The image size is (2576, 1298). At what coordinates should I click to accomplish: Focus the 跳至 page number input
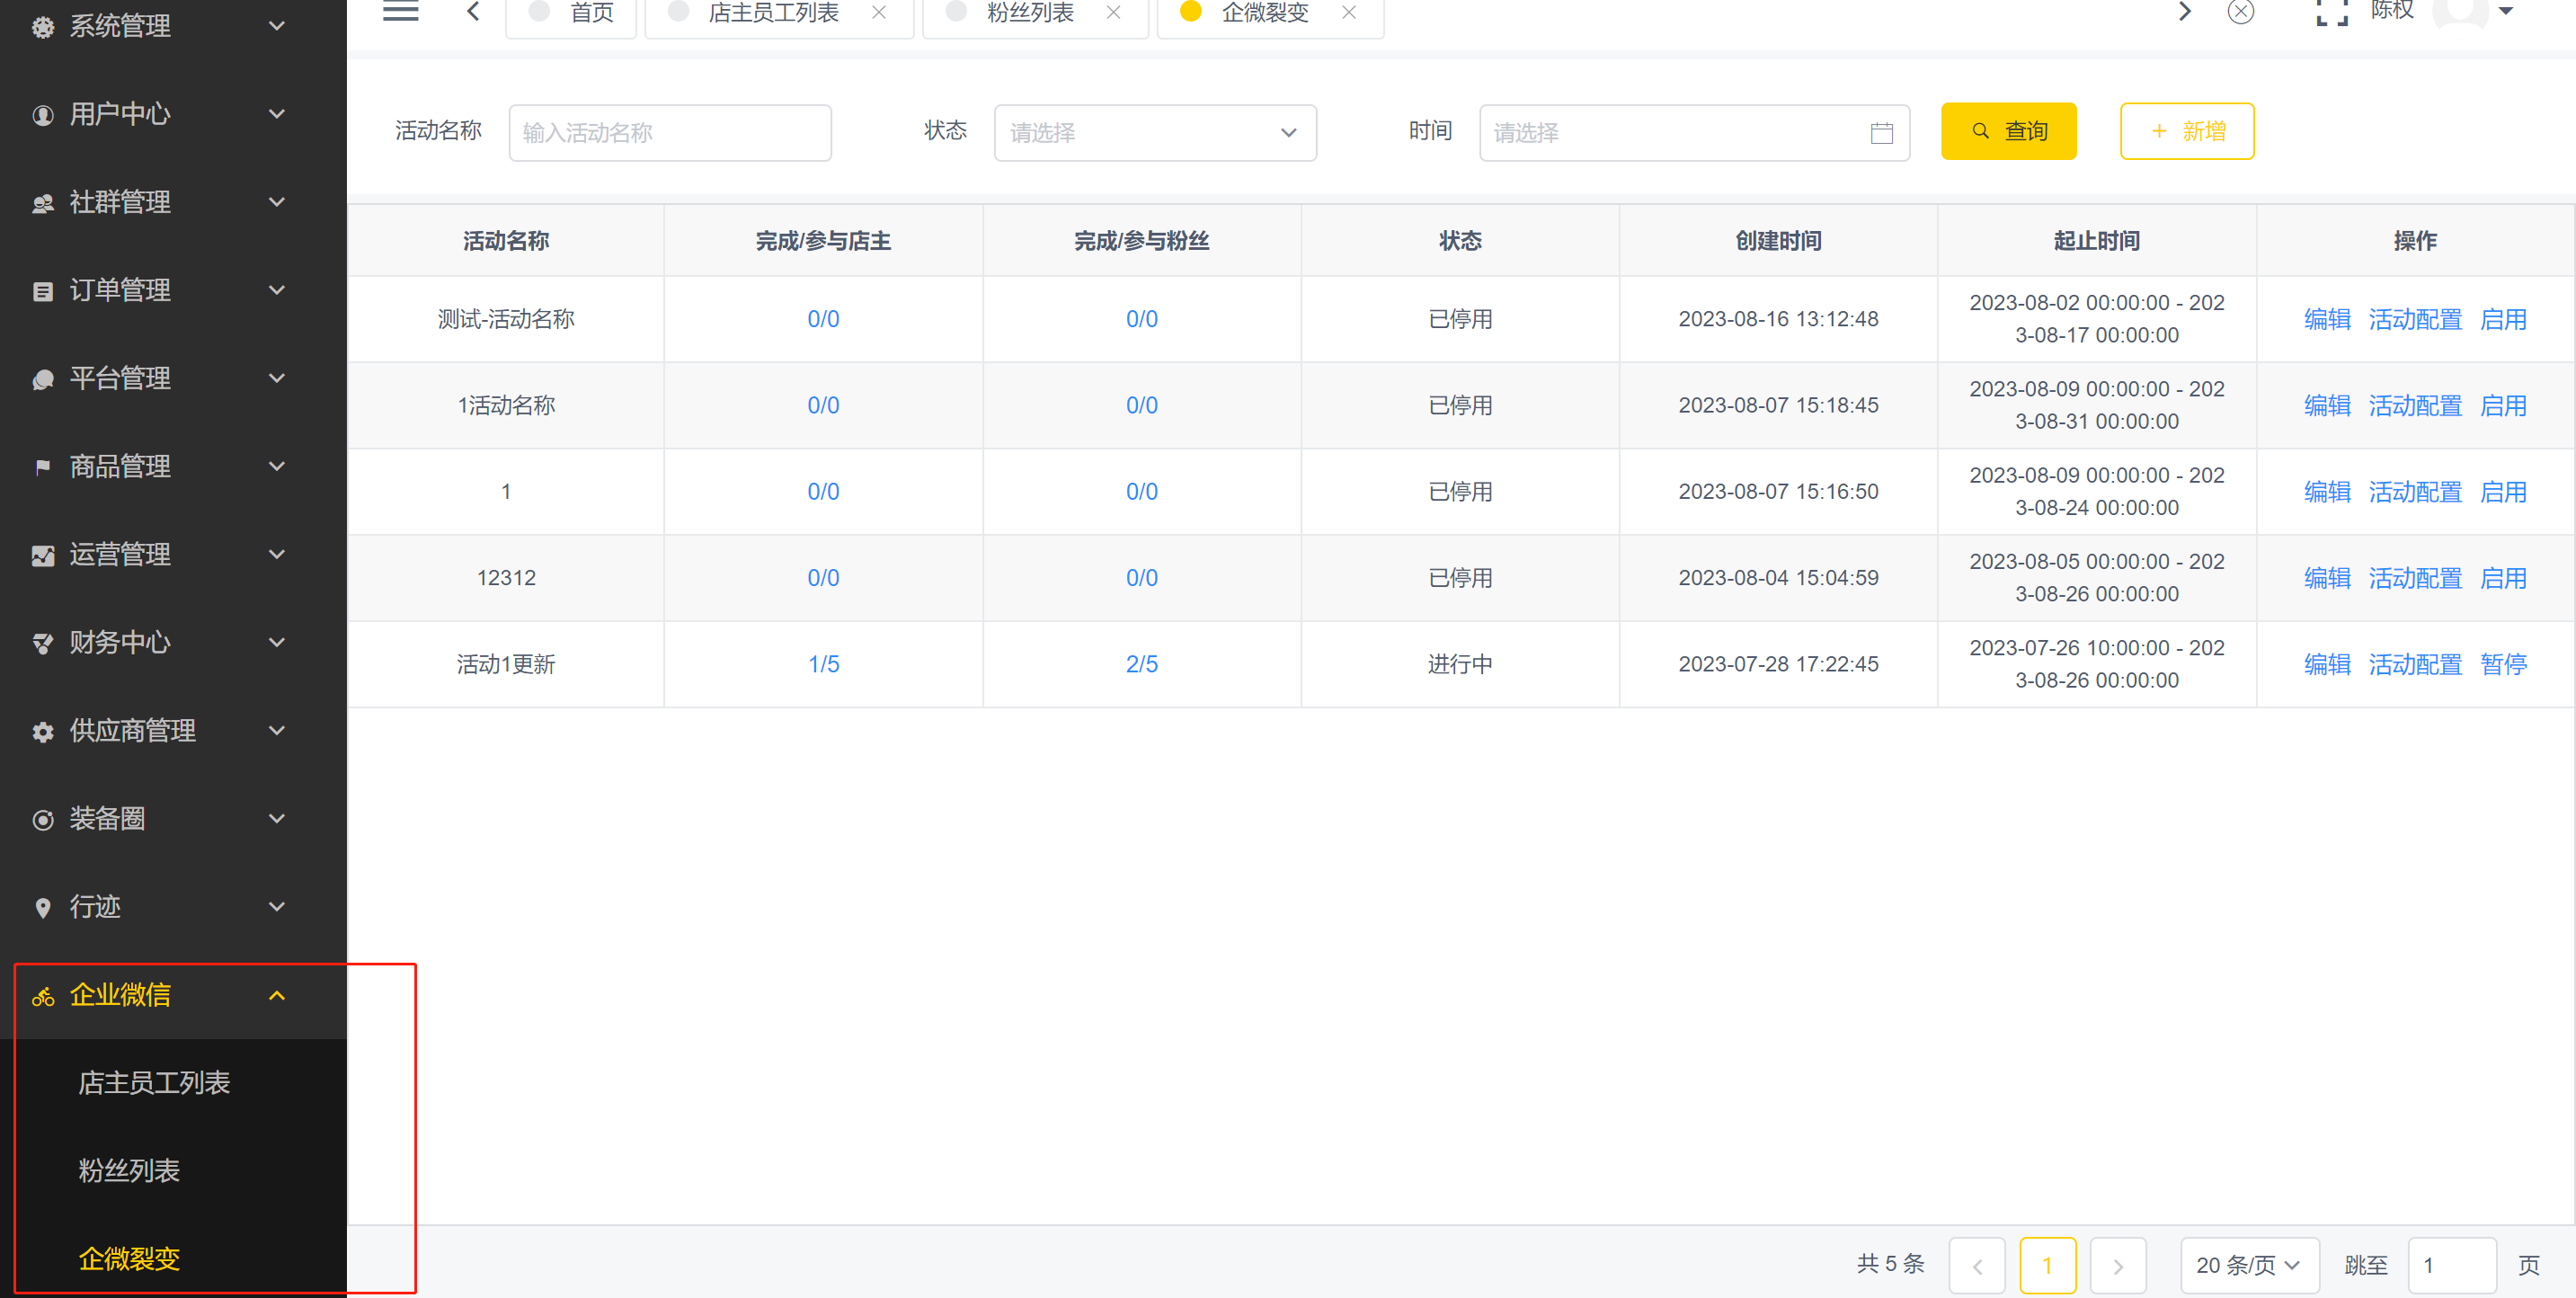(x=2451, y=1266)
